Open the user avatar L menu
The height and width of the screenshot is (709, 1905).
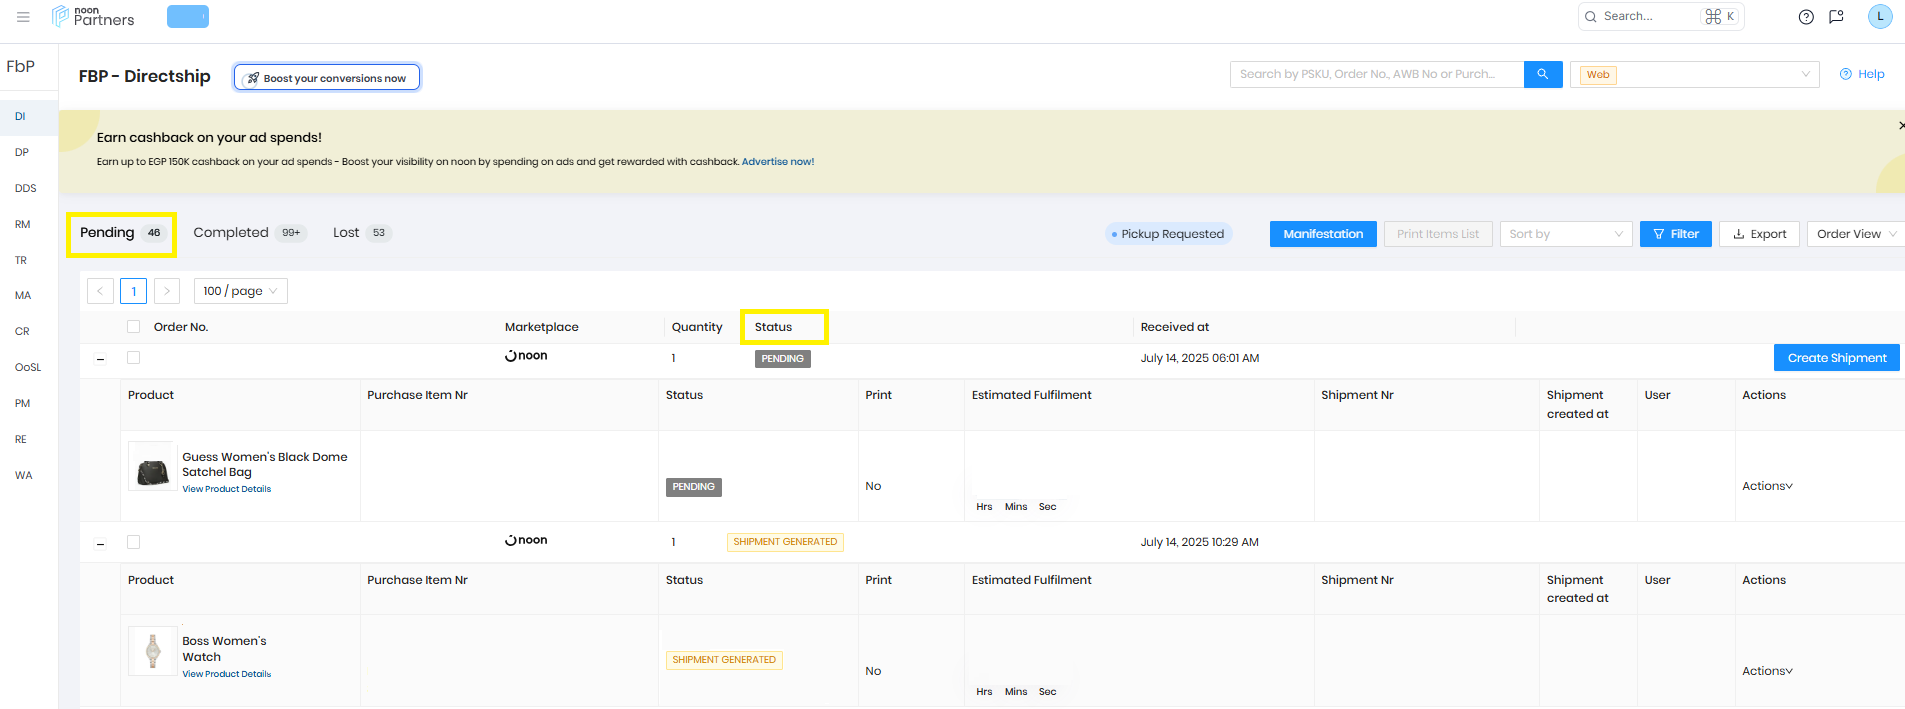coord(1880,16)
